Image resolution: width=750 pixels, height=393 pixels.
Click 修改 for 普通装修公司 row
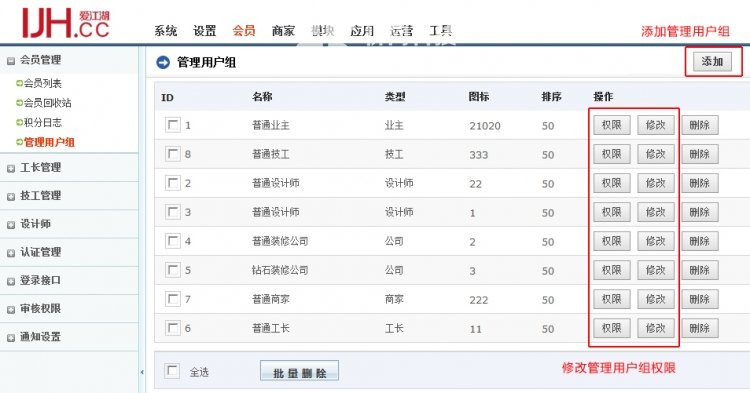pos(656,241)
